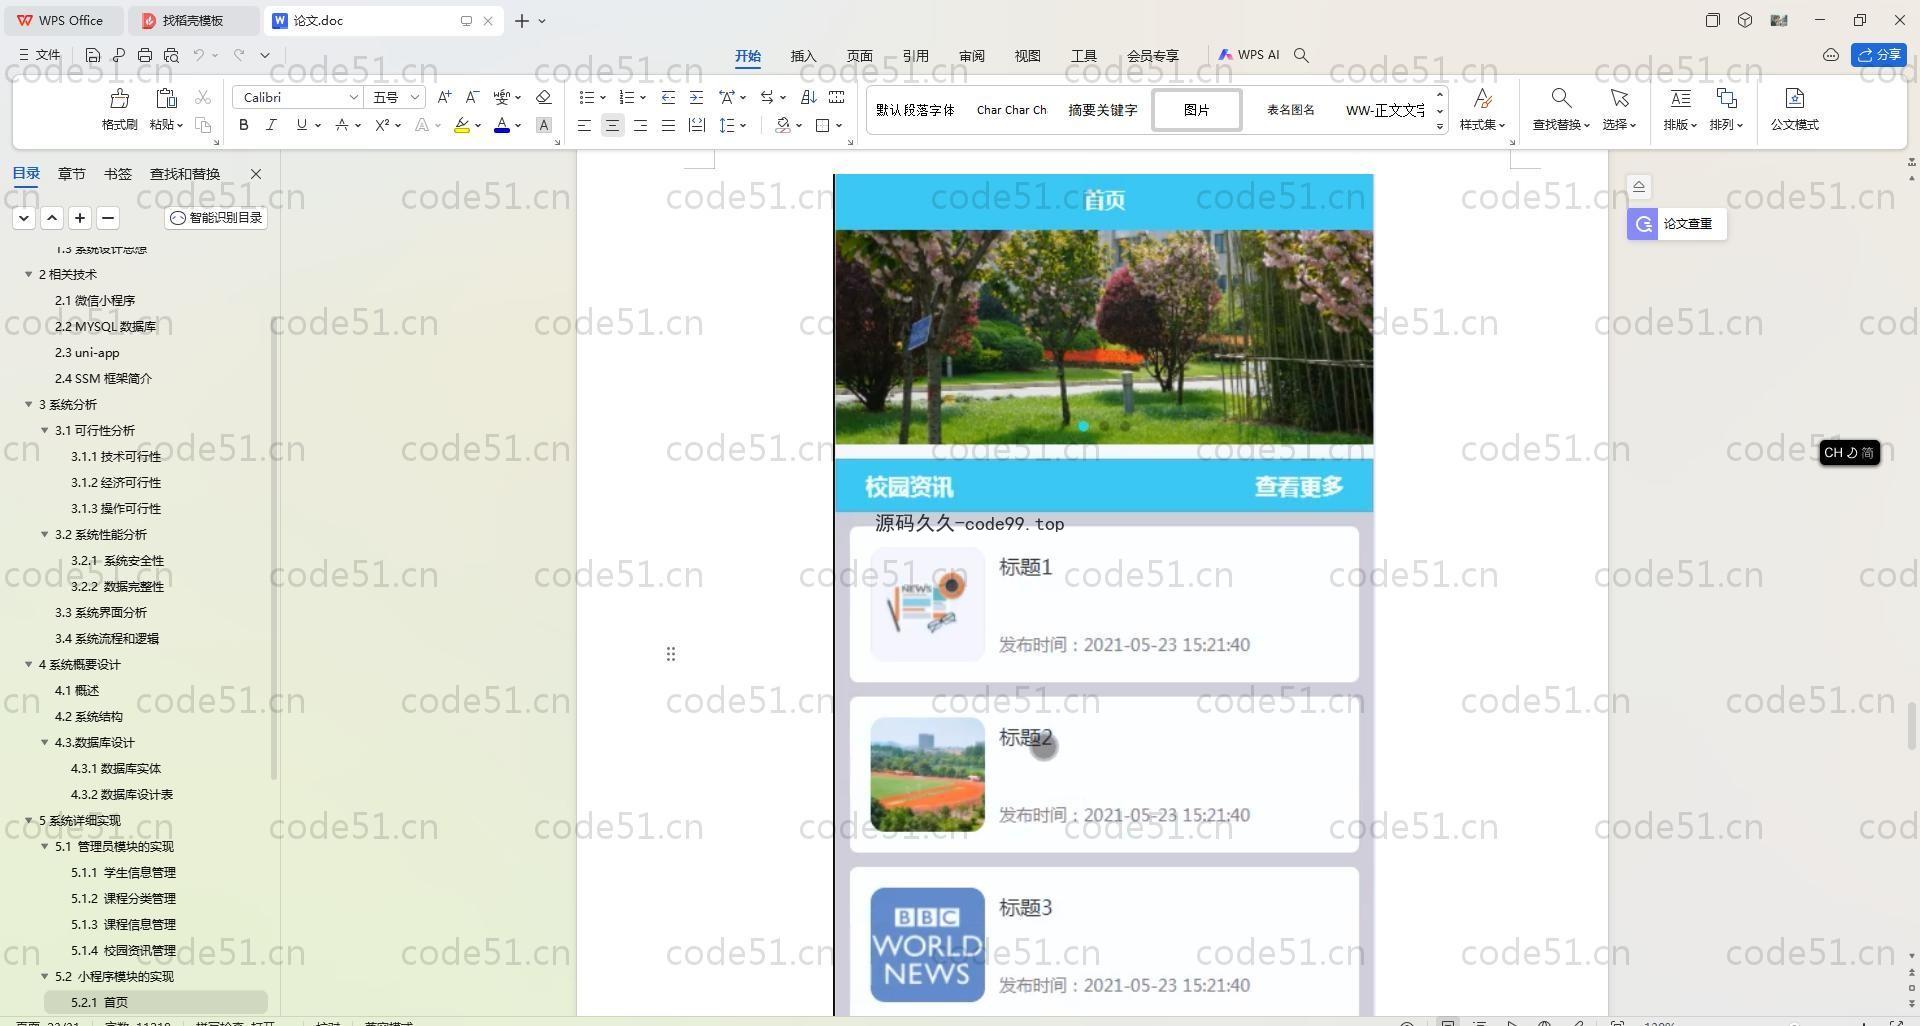This screenshot has width=1920, height=1026.
Task: Click the Print icon in quick access toolbar
Action: click(x=145, y=55)
